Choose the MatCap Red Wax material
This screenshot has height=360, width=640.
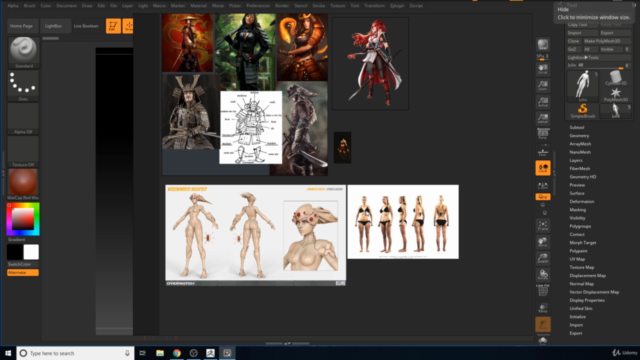coord(23,184)
